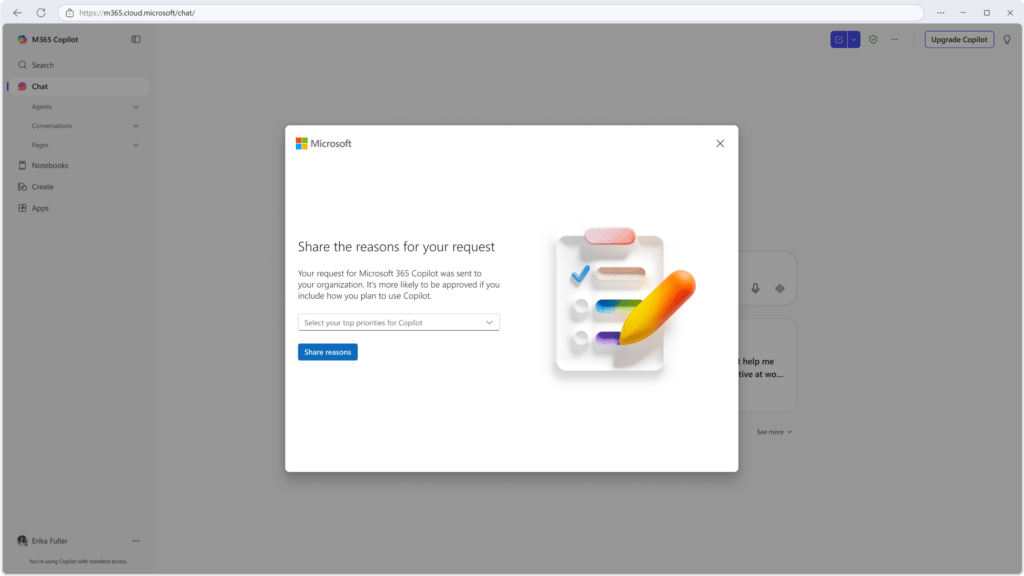The image size is (1024, 576).
Task: Select Chat in the left sidebar
Action: [40, 85]
